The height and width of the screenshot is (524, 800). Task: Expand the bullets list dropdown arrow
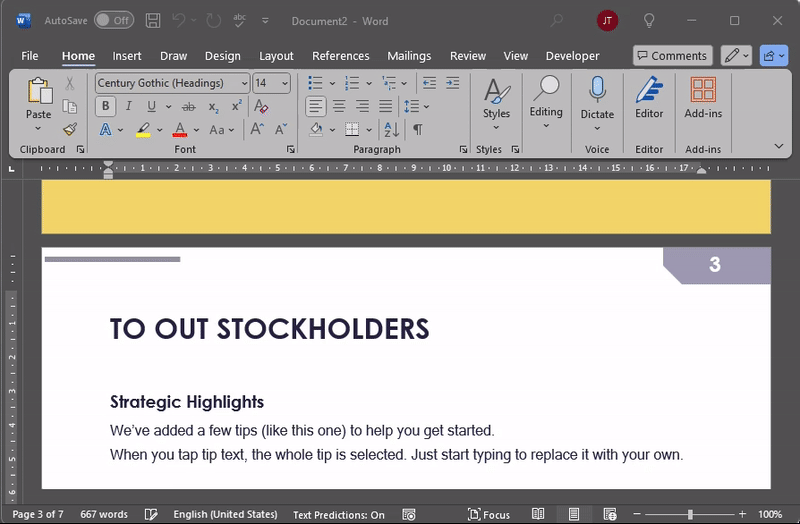pyautogui.click(x=332, y=83)
